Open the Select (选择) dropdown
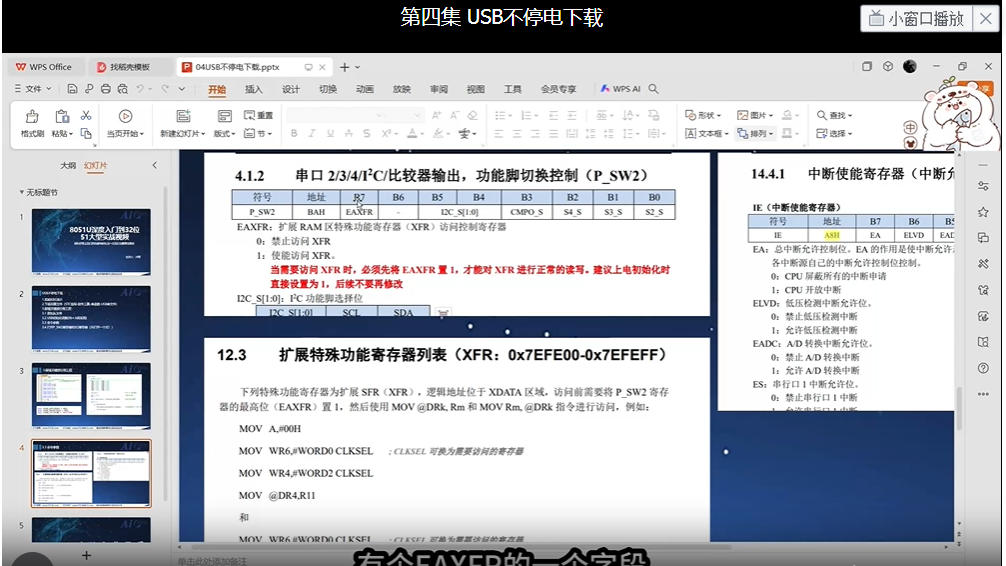The width and height of the screenshot is (1006, 566). [x=834, y=133]
